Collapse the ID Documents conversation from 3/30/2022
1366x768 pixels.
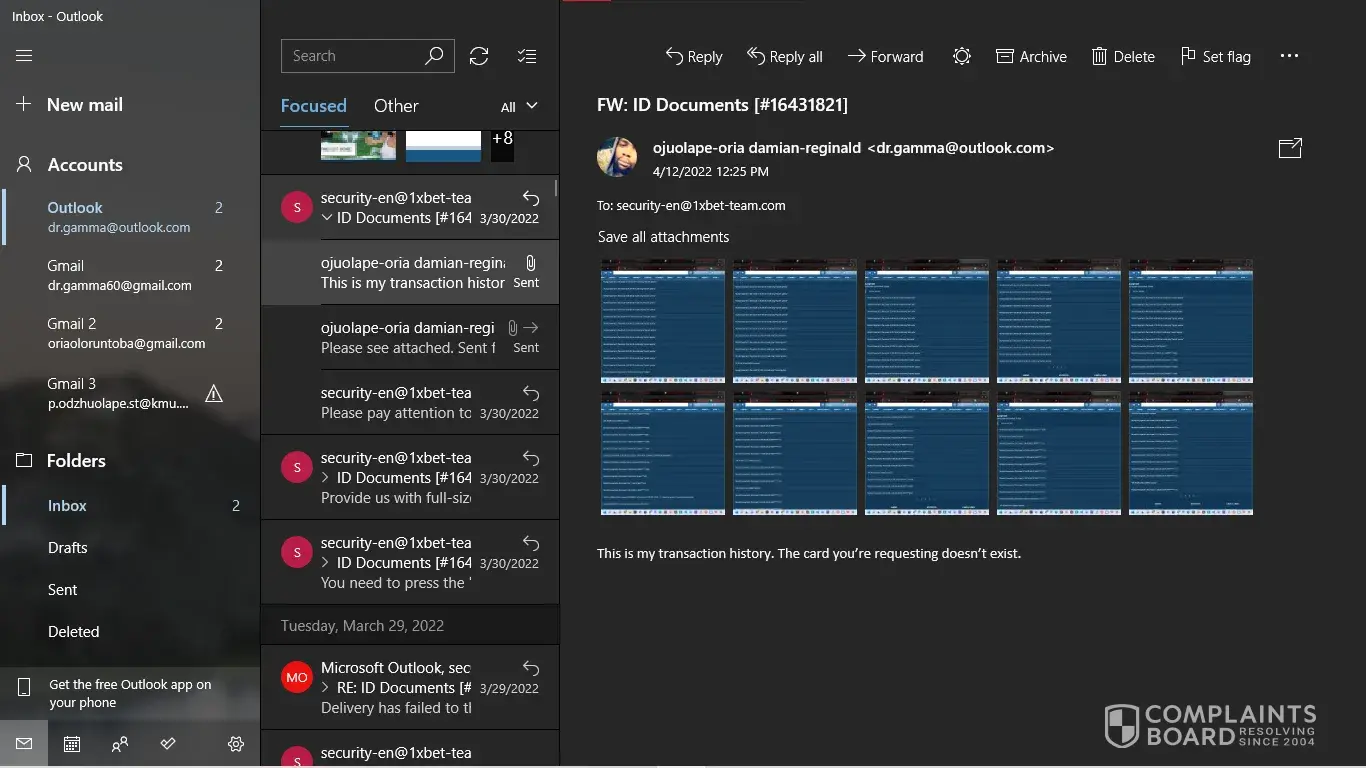click(327, 218)
